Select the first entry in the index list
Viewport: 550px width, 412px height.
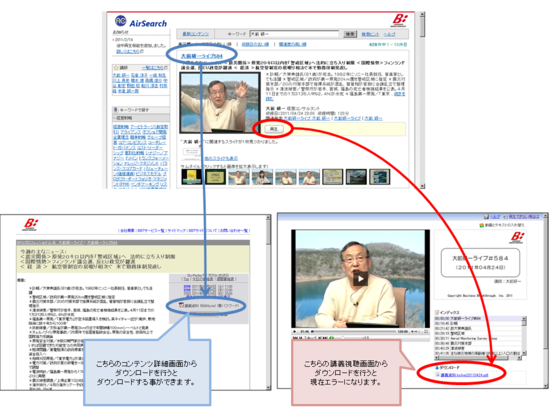pyautogui.click(x=478, y=319)
